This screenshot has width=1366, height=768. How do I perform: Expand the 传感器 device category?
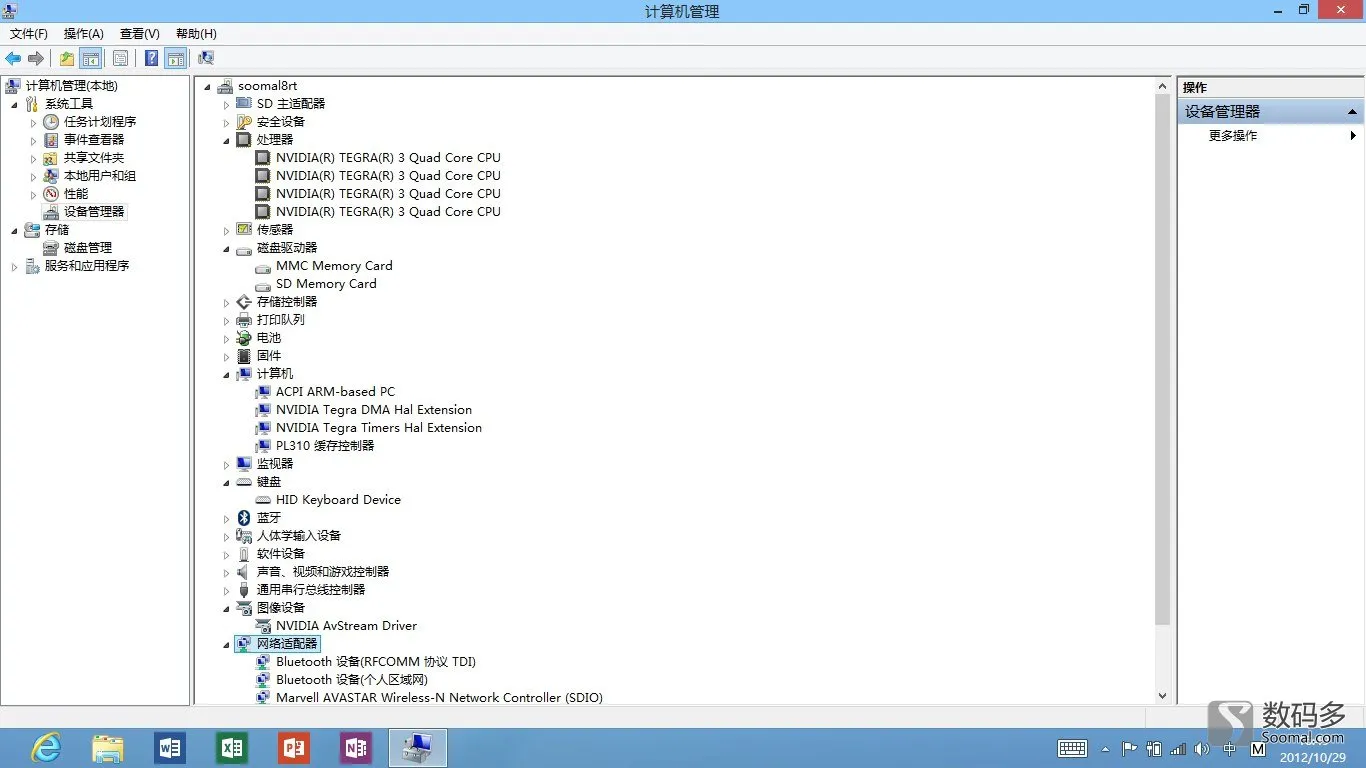226,230
